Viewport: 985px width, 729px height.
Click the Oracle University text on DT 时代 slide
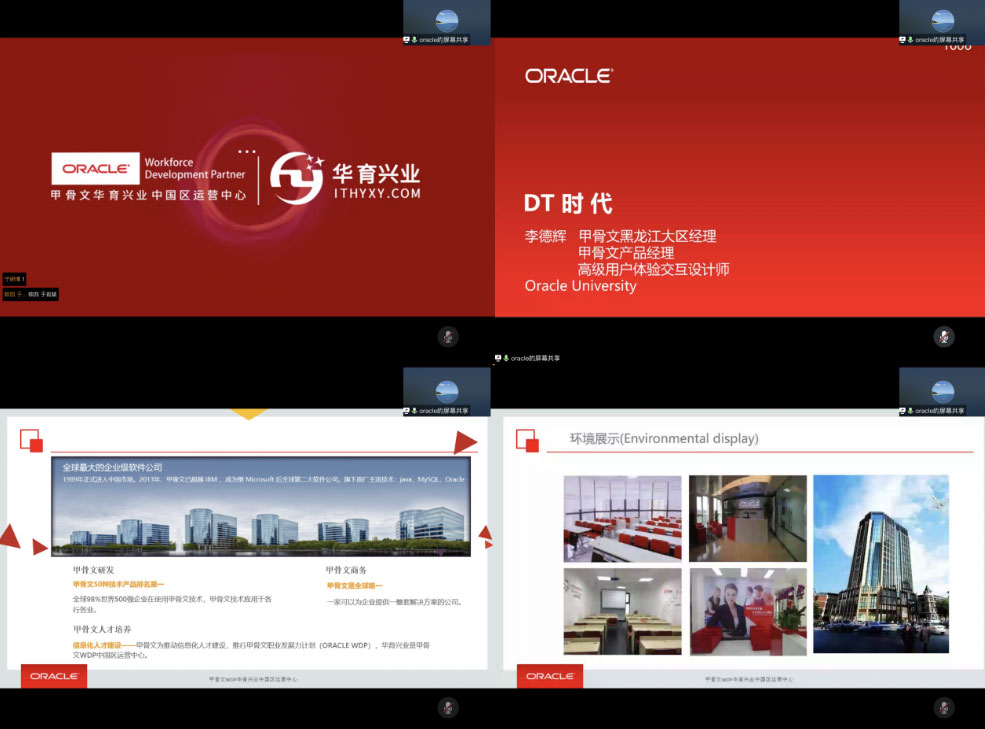(x=580, y=286)
